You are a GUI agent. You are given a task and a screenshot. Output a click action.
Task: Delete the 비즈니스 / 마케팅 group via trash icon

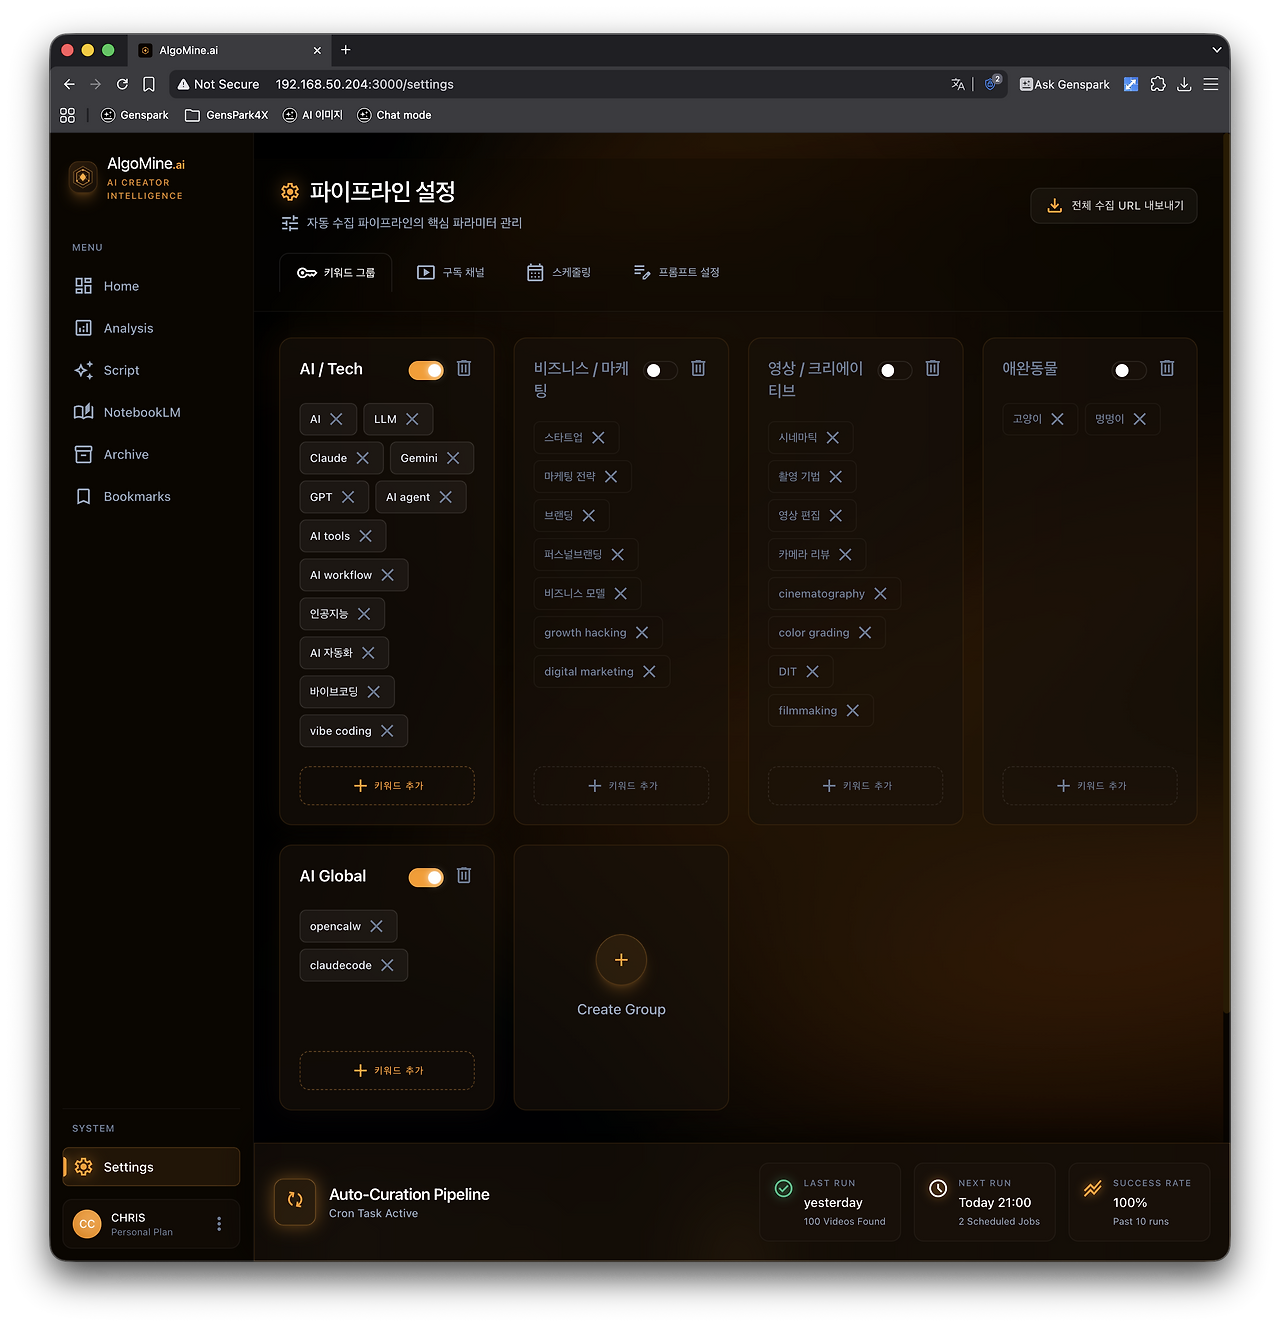tap(698, 368)
